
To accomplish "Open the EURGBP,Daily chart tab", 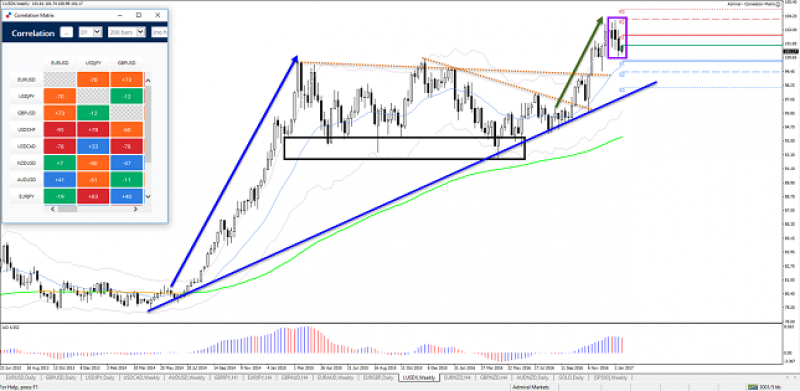I will [378, 378].
